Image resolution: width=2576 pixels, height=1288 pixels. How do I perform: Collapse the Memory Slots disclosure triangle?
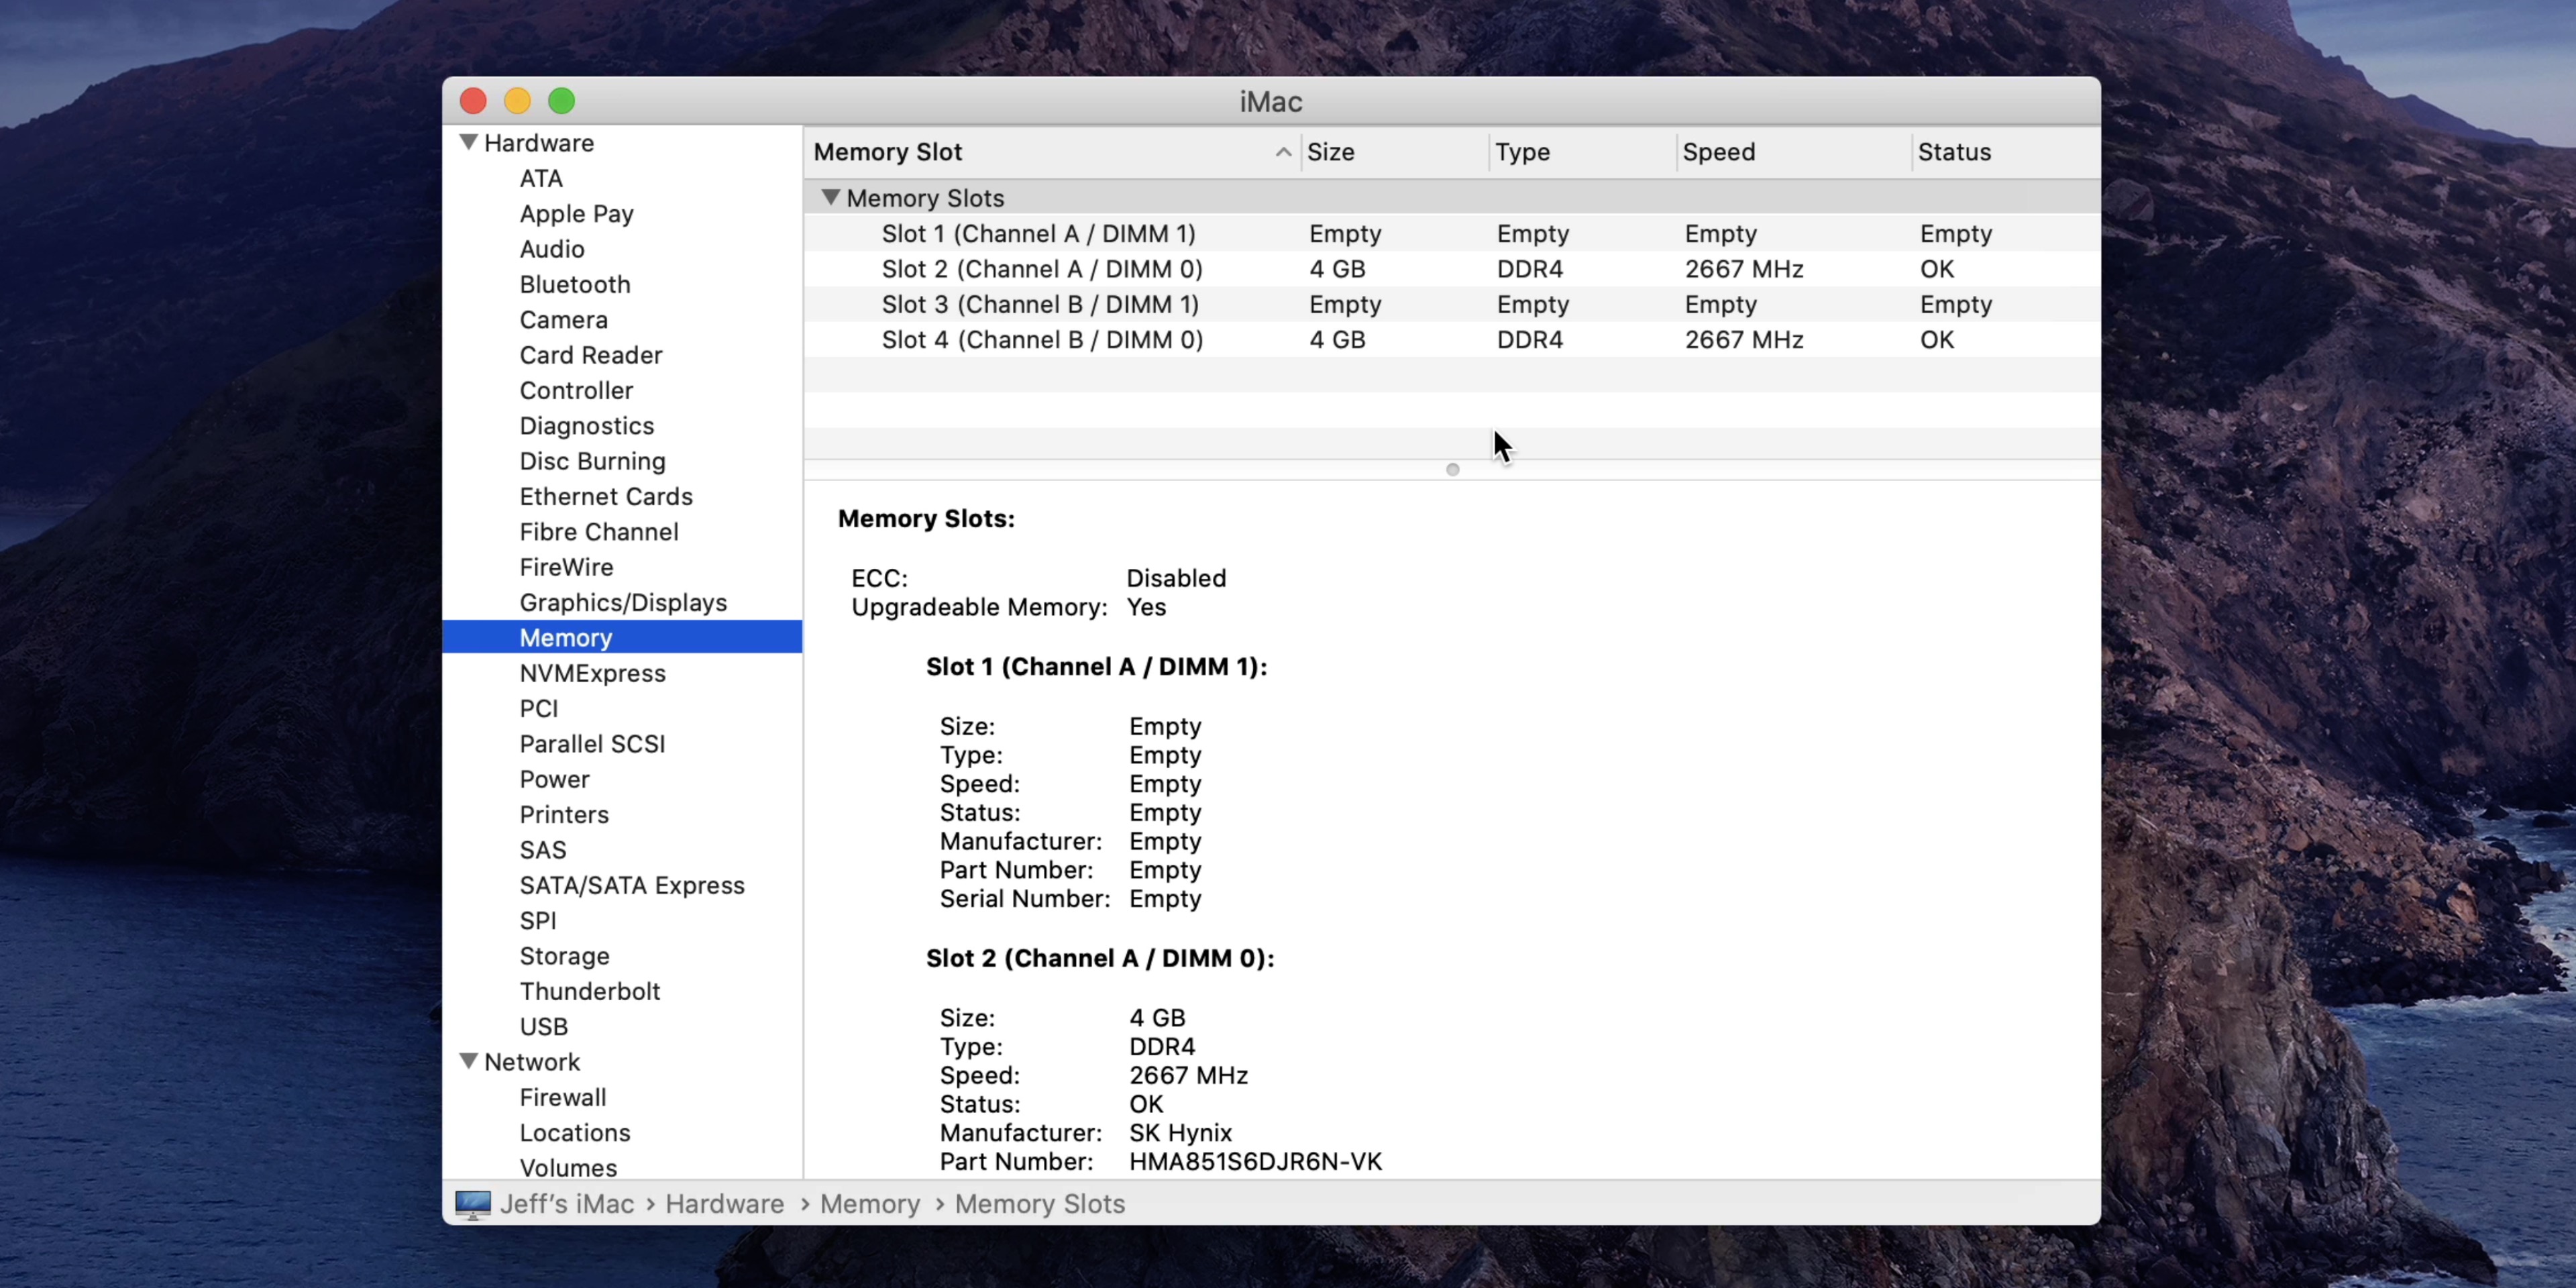(830, 197)
